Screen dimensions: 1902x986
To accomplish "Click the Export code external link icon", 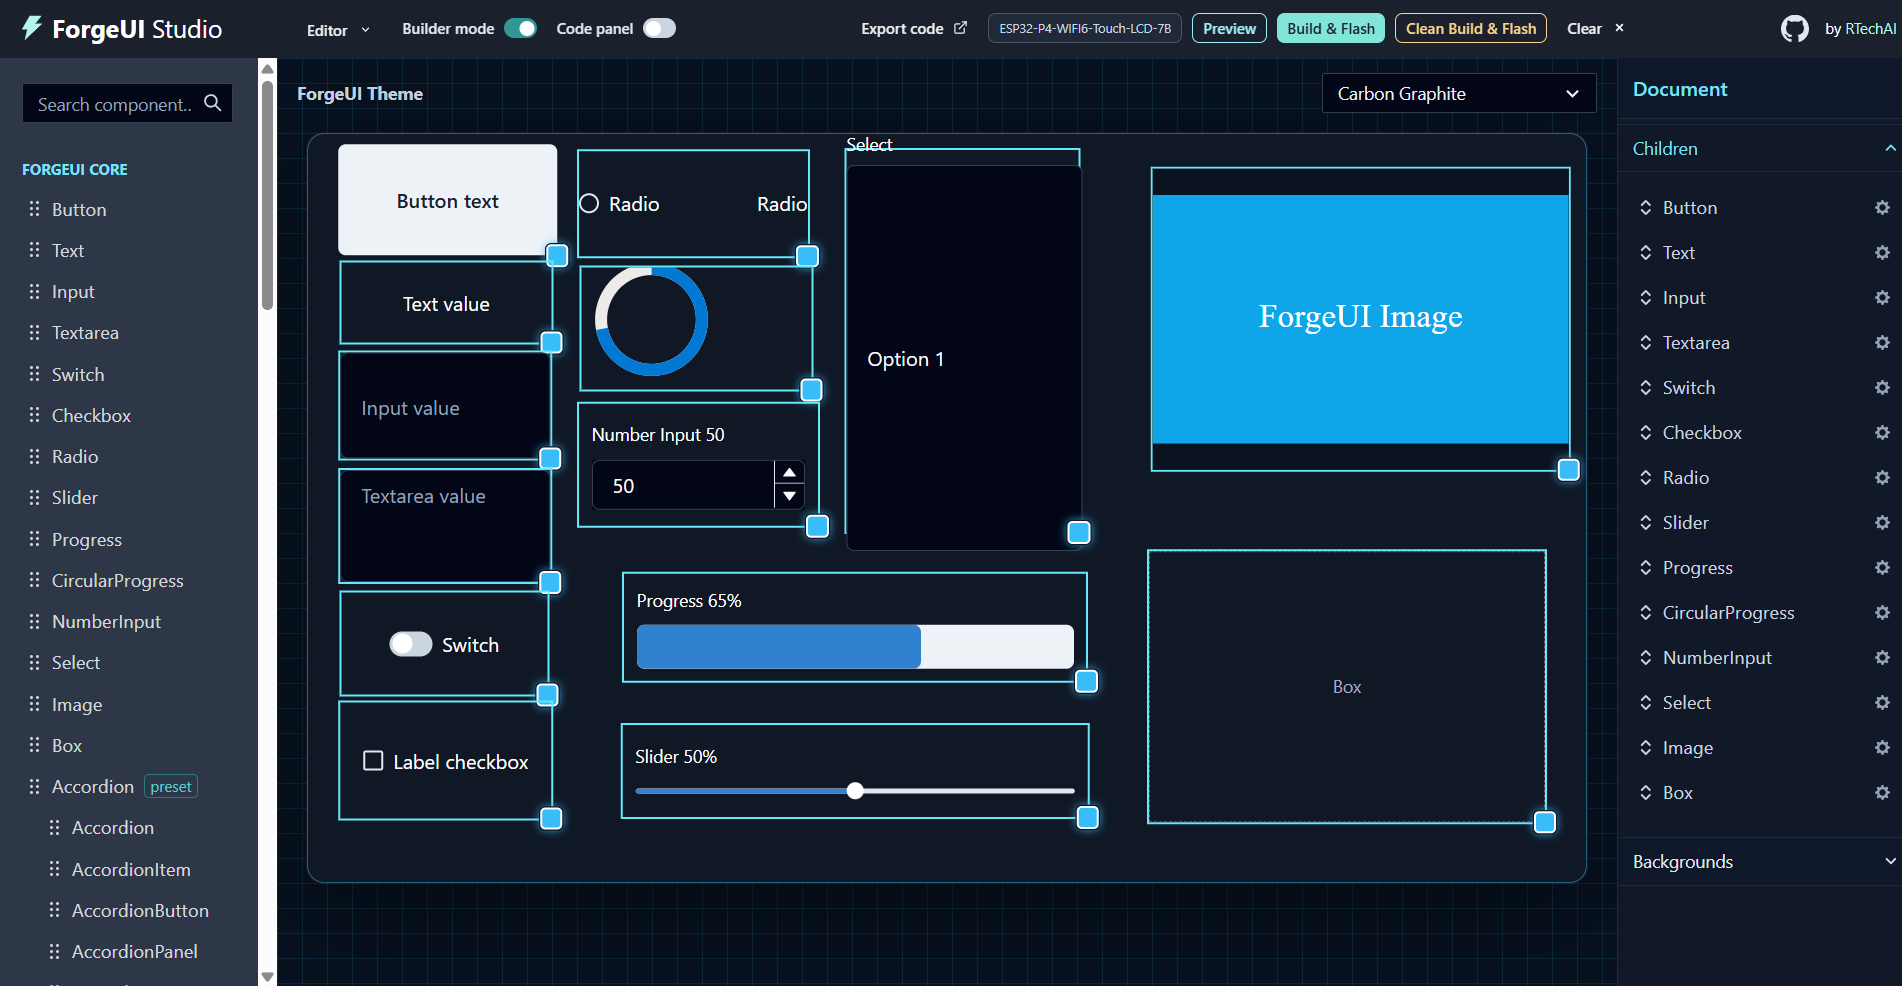I will 960,28.
